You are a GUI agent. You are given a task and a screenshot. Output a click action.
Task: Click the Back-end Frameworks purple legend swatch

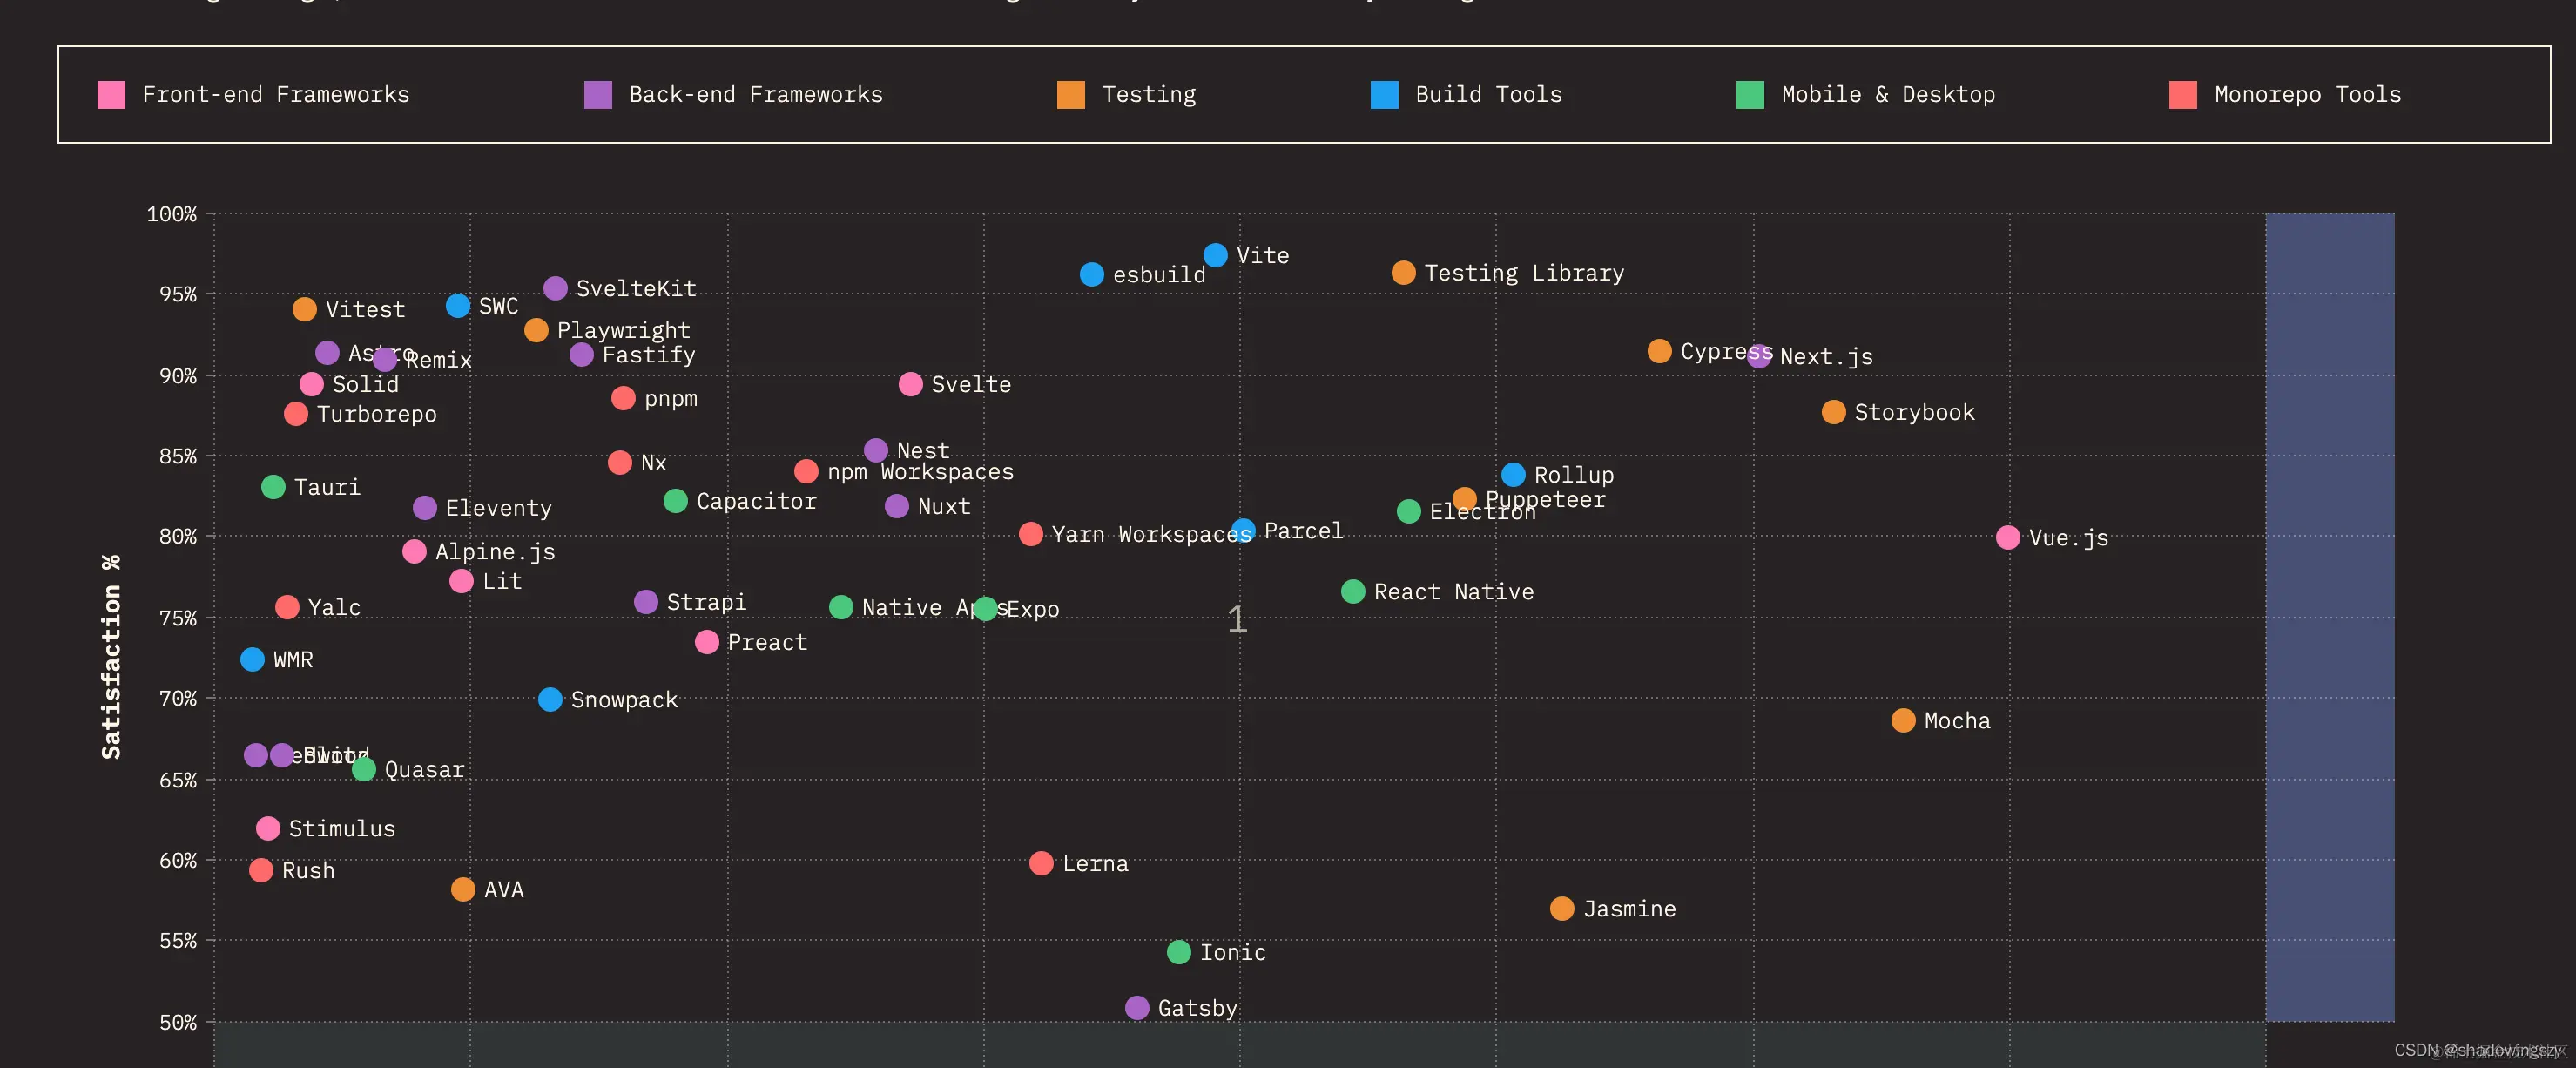[x=598, y=95]
